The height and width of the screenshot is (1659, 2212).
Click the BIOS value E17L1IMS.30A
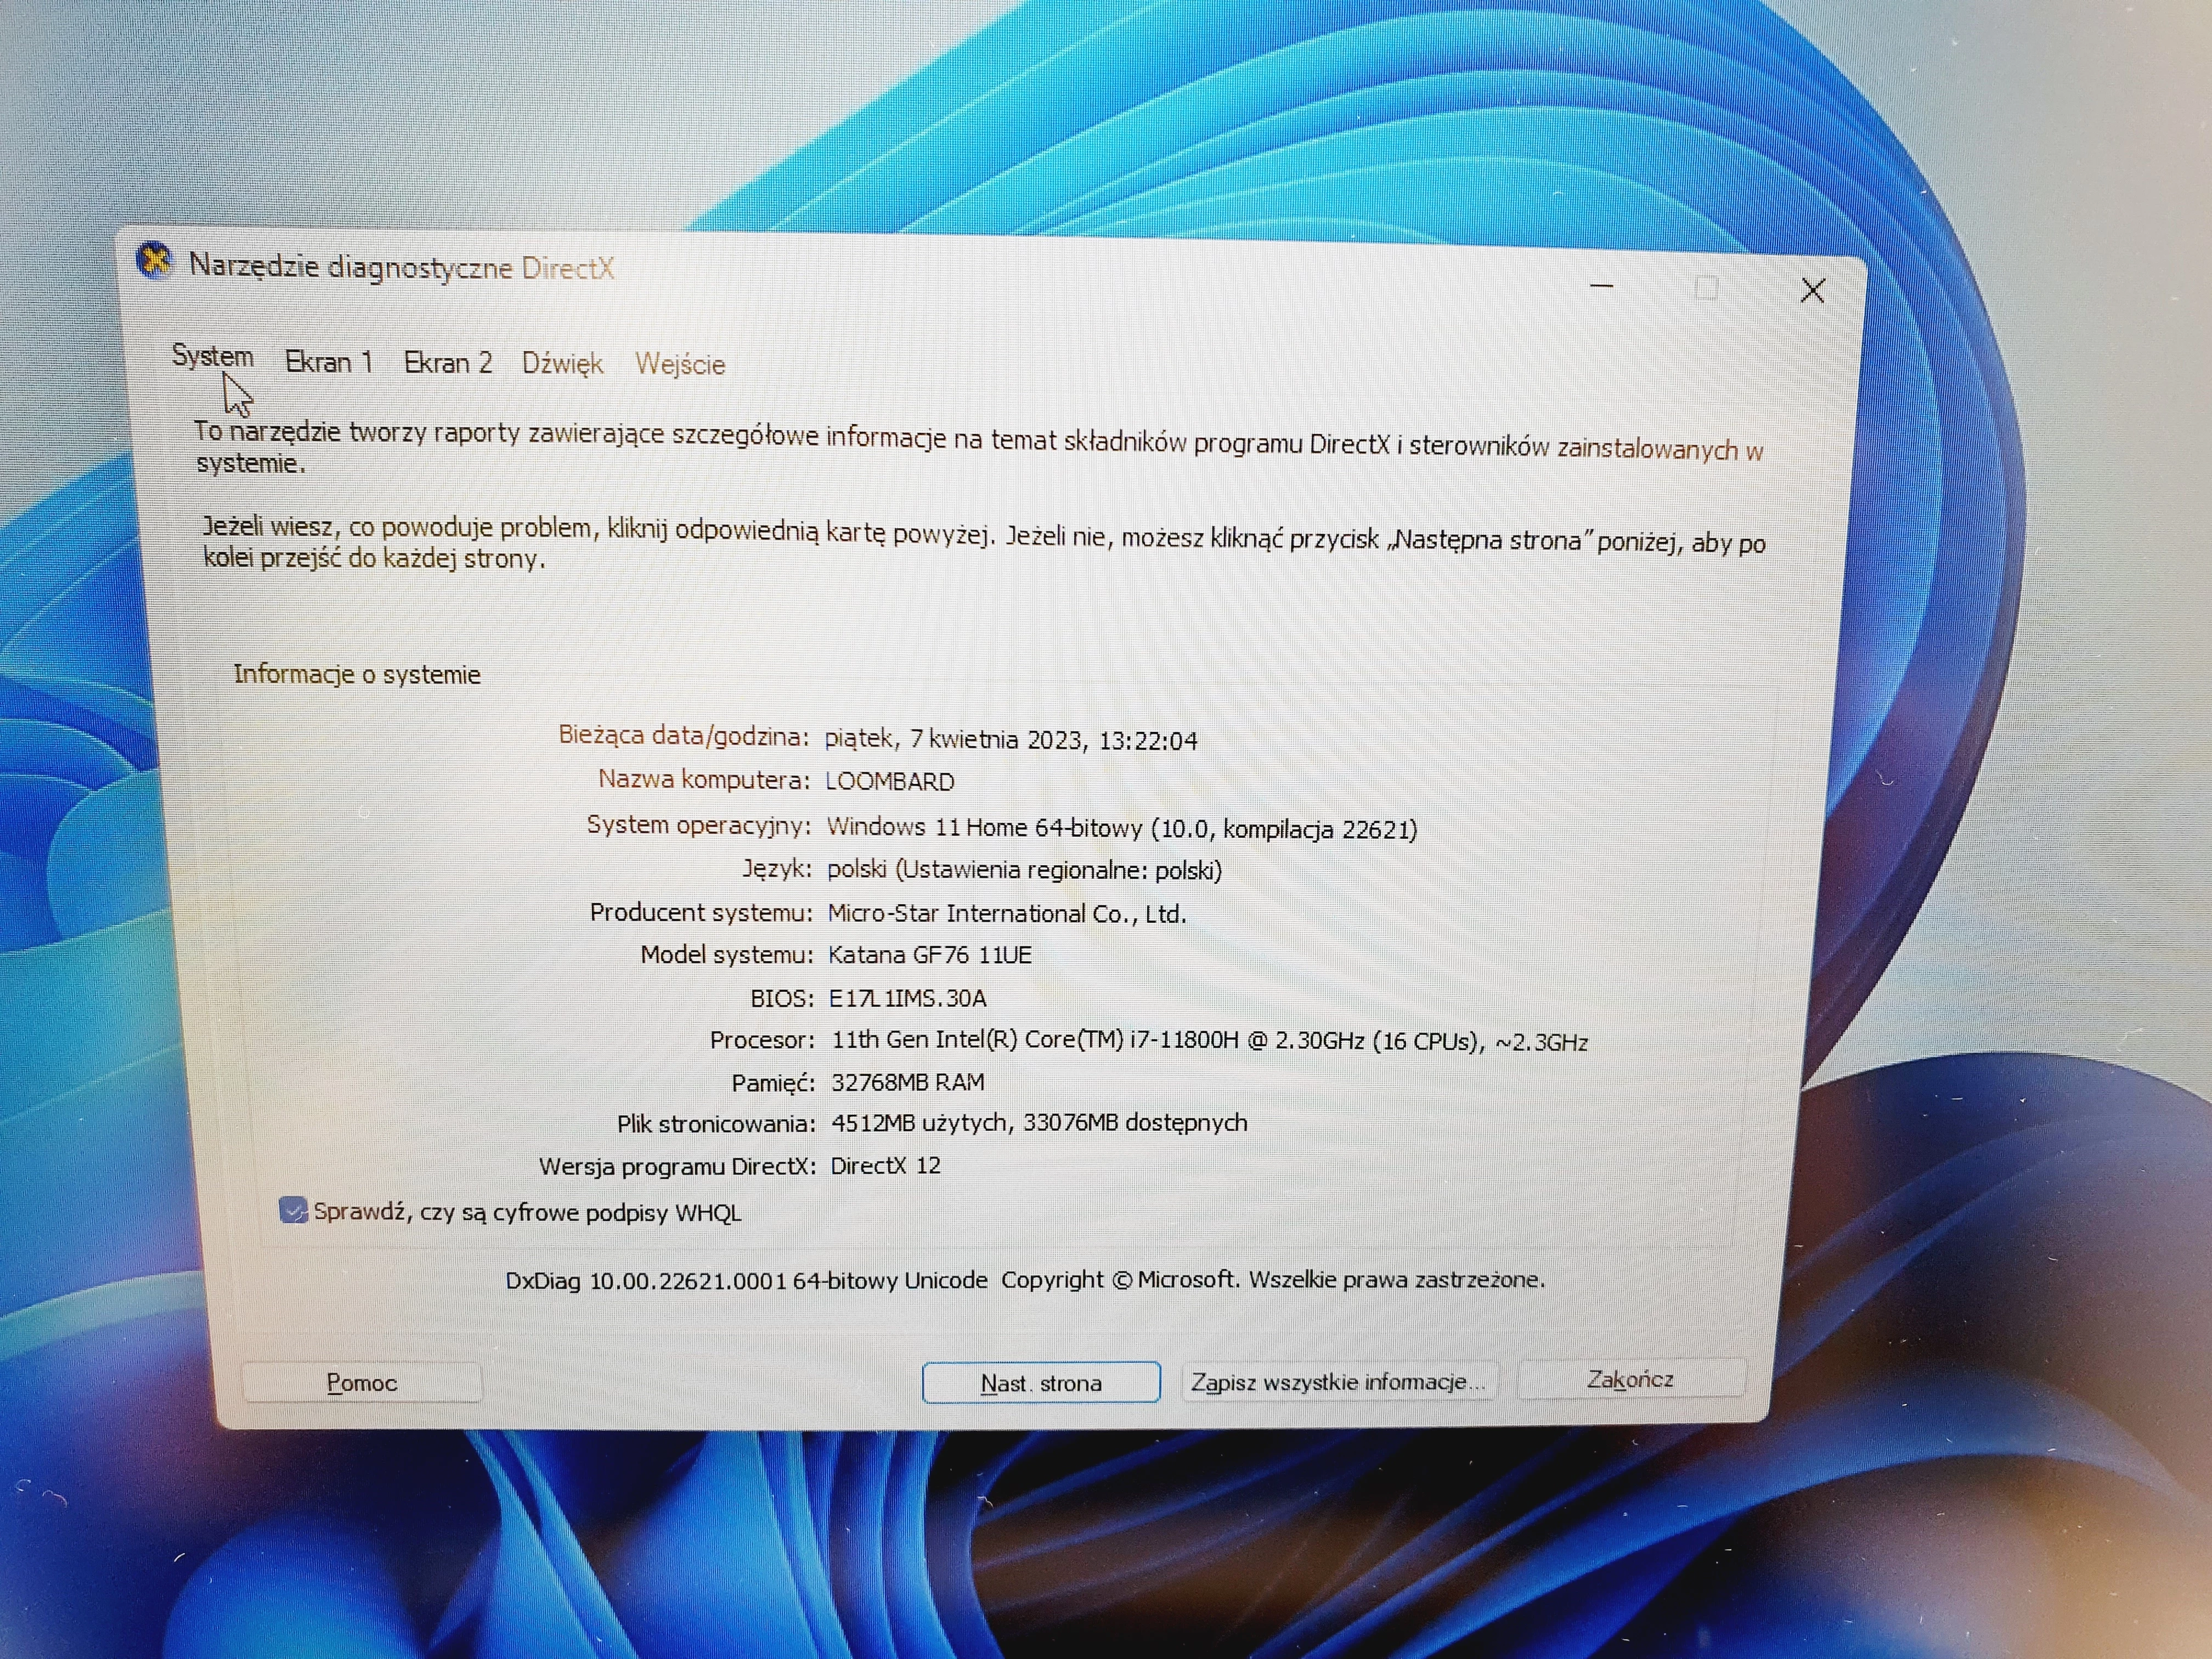[x=908, y=998]
